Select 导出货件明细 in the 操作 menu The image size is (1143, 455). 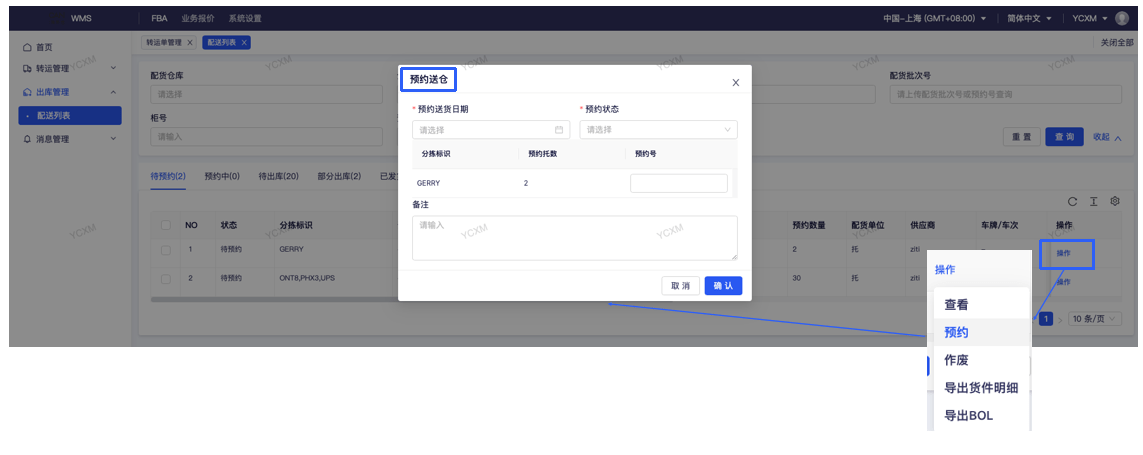coord(981,388)
